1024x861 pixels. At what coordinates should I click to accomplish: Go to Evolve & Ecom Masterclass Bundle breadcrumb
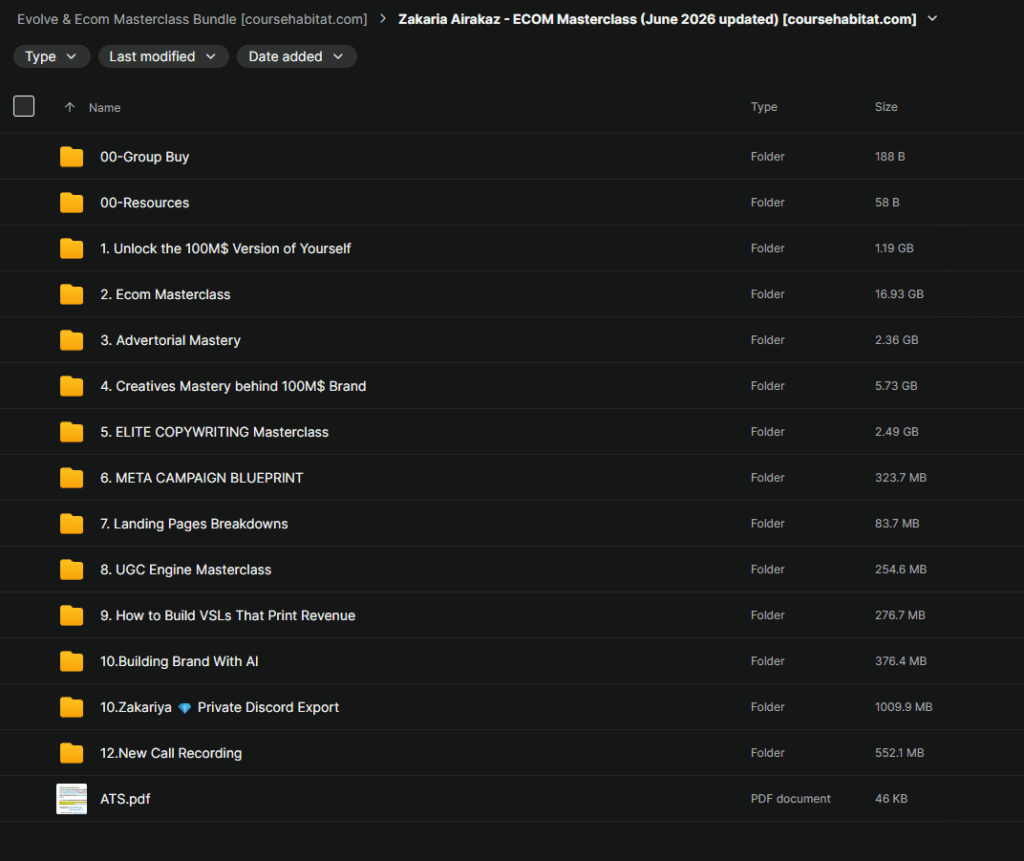pos(192,20)
